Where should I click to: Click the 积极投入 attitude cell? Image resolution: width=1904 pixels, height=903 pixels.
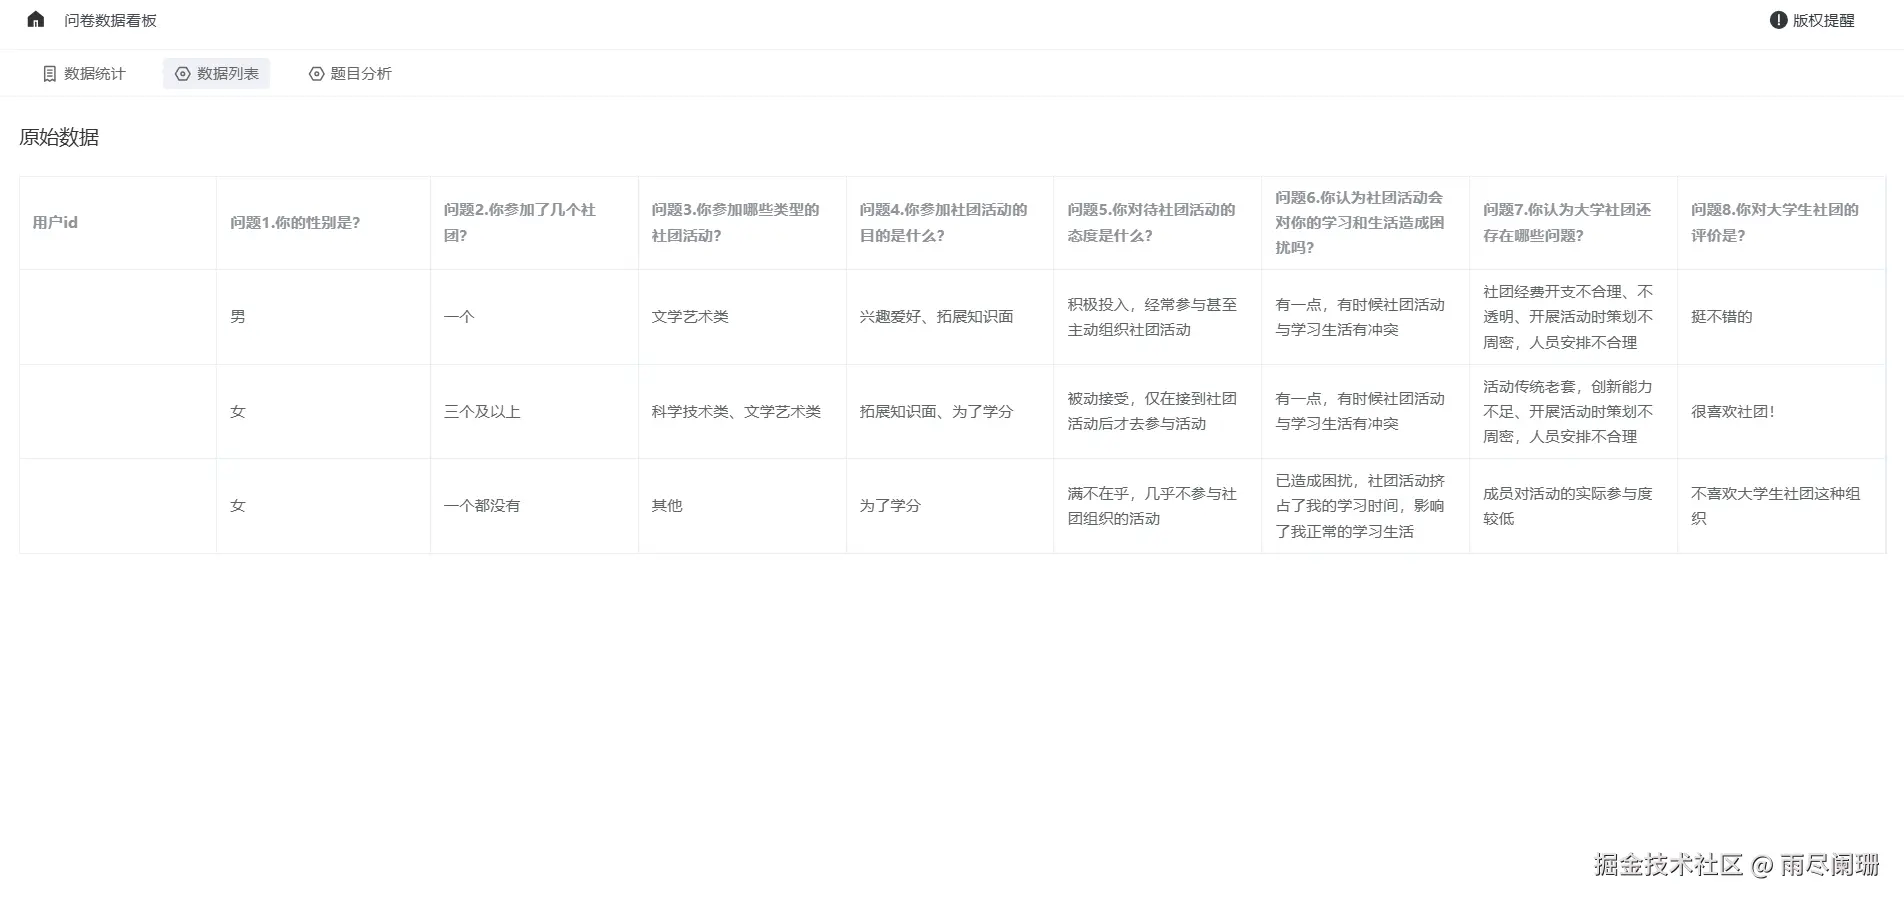pyautogui.click(x=1157, y=317)
